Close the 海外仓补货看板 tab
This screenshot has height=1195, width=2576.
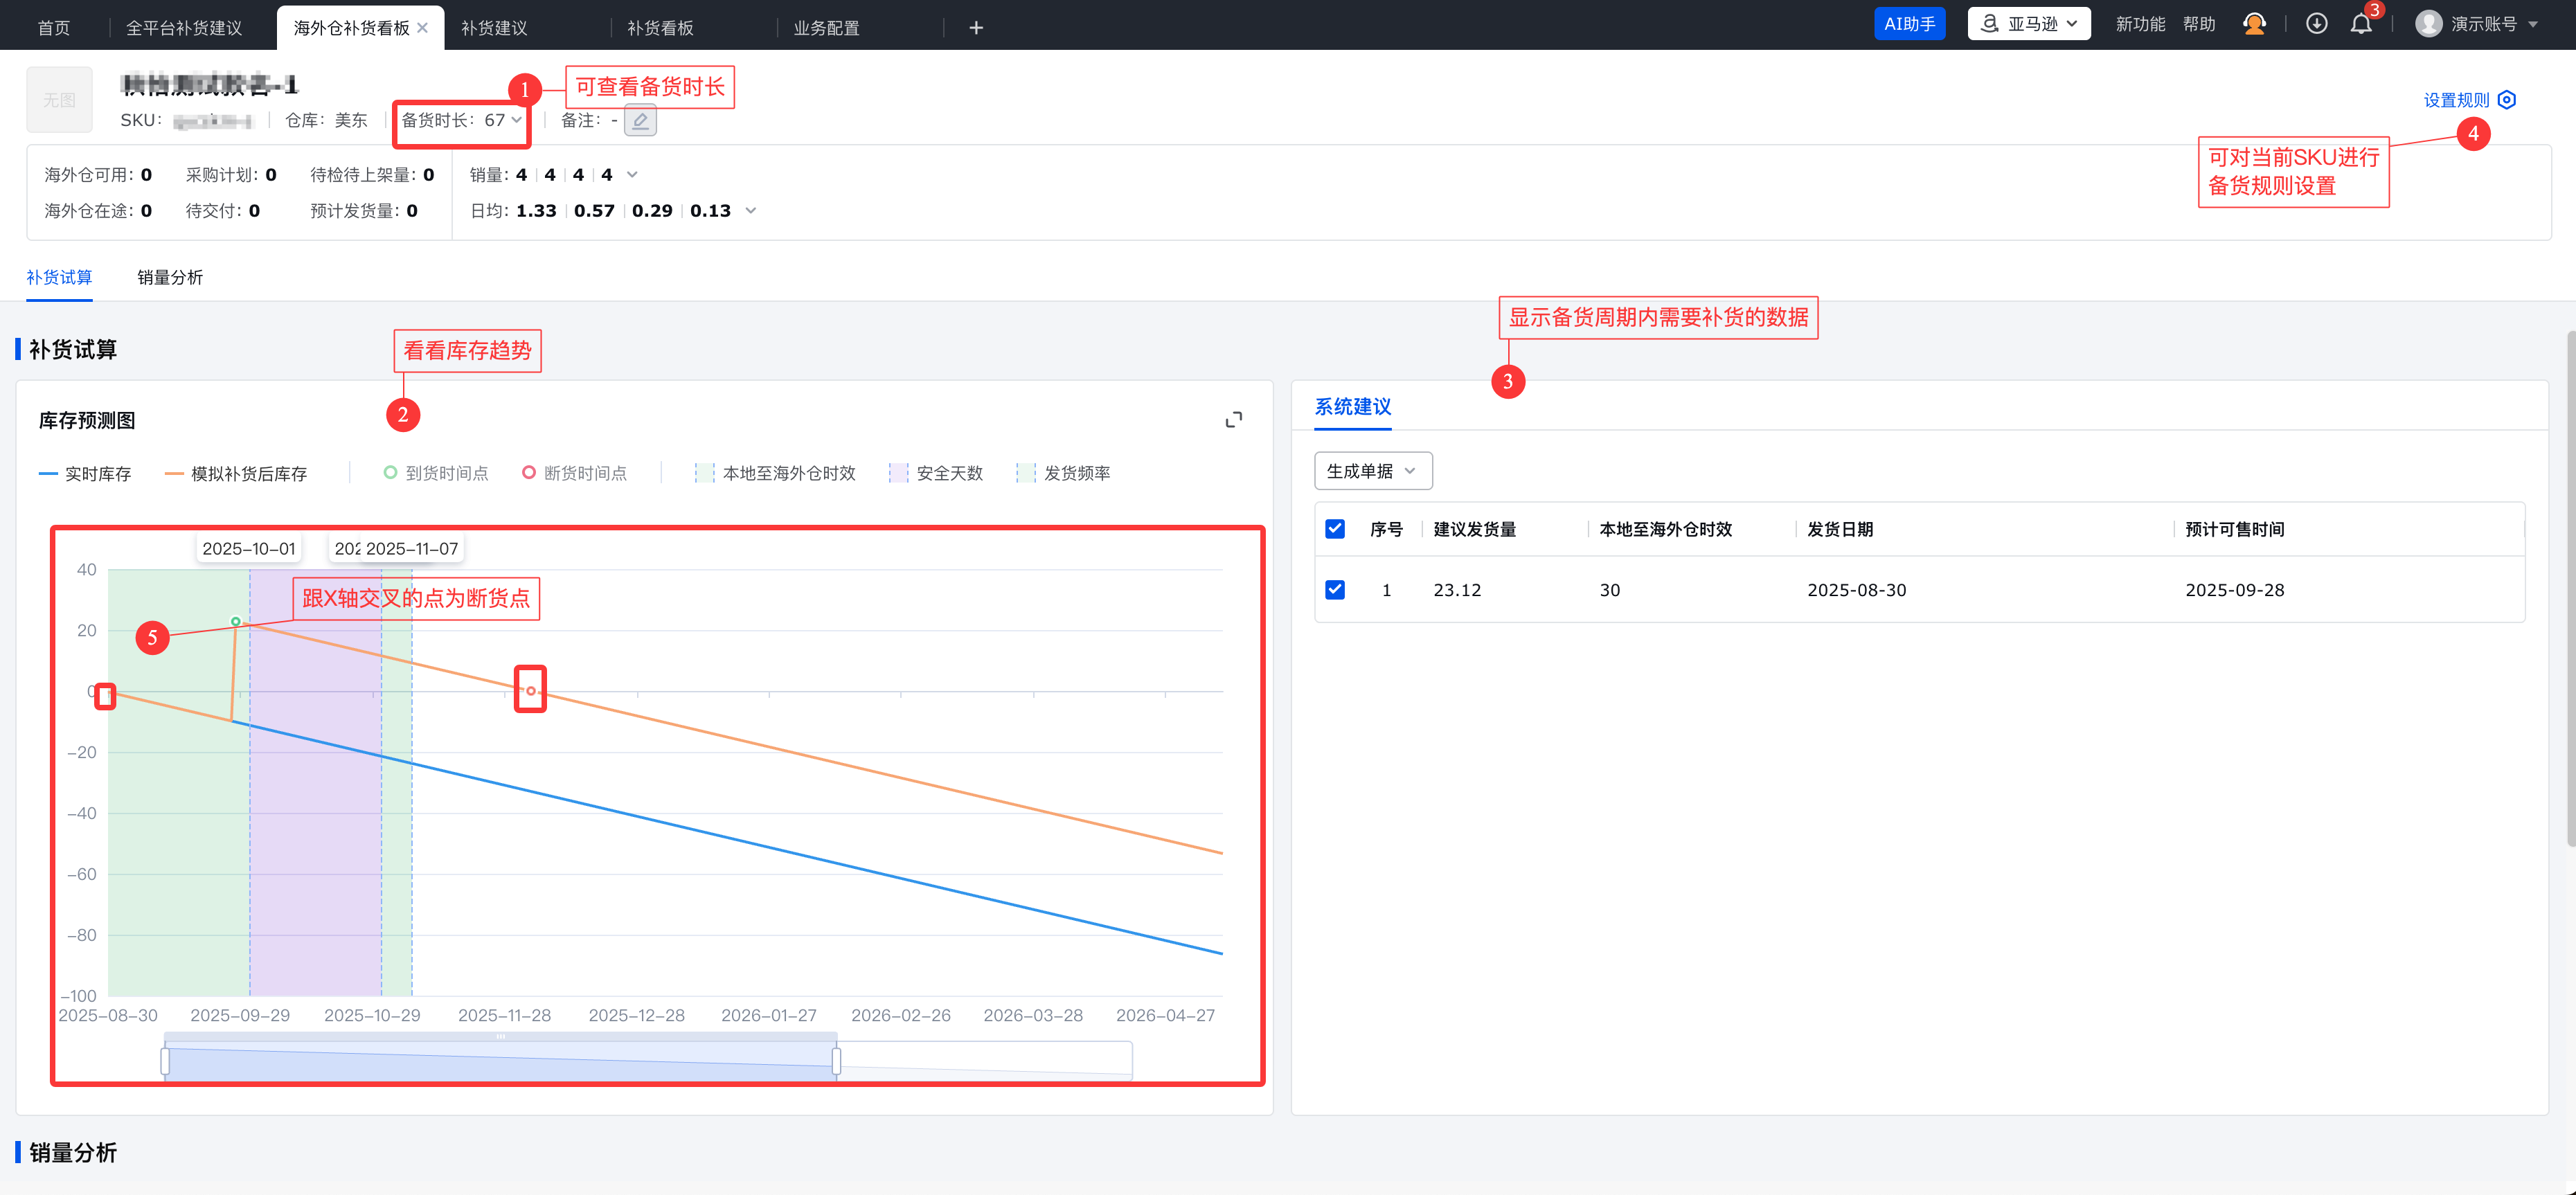[423, 28]
